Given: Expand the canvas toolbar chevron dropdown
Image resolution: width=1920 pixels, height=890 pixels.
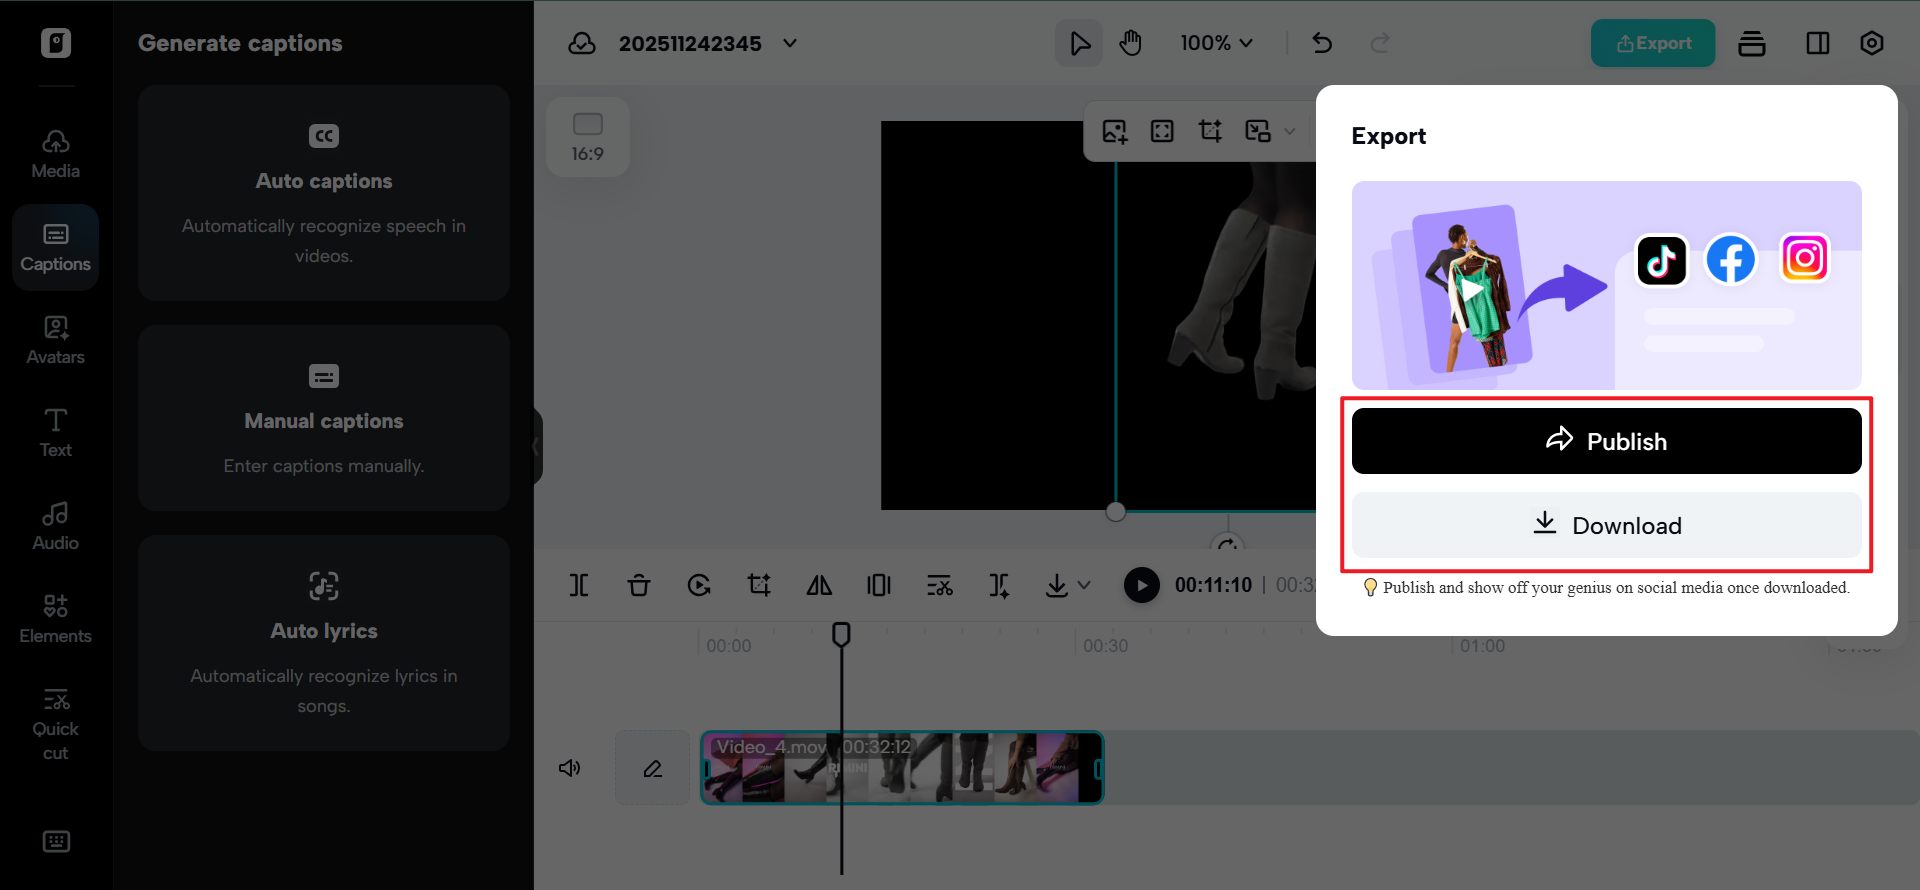Looking at the screenshot, I should pos(1290,131).
